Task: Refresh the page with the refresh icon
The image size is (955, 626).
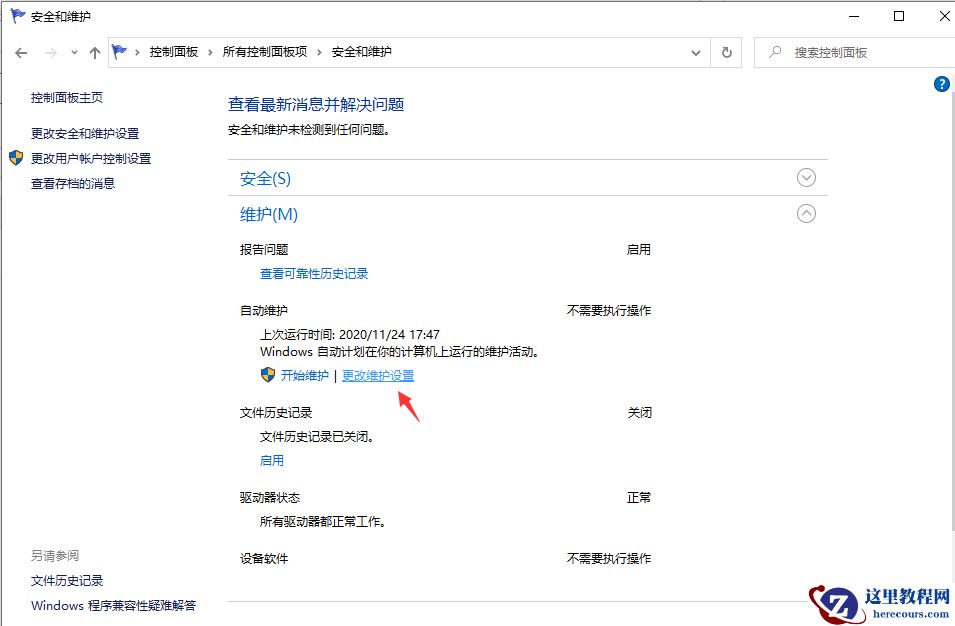Action: [725, 52]
